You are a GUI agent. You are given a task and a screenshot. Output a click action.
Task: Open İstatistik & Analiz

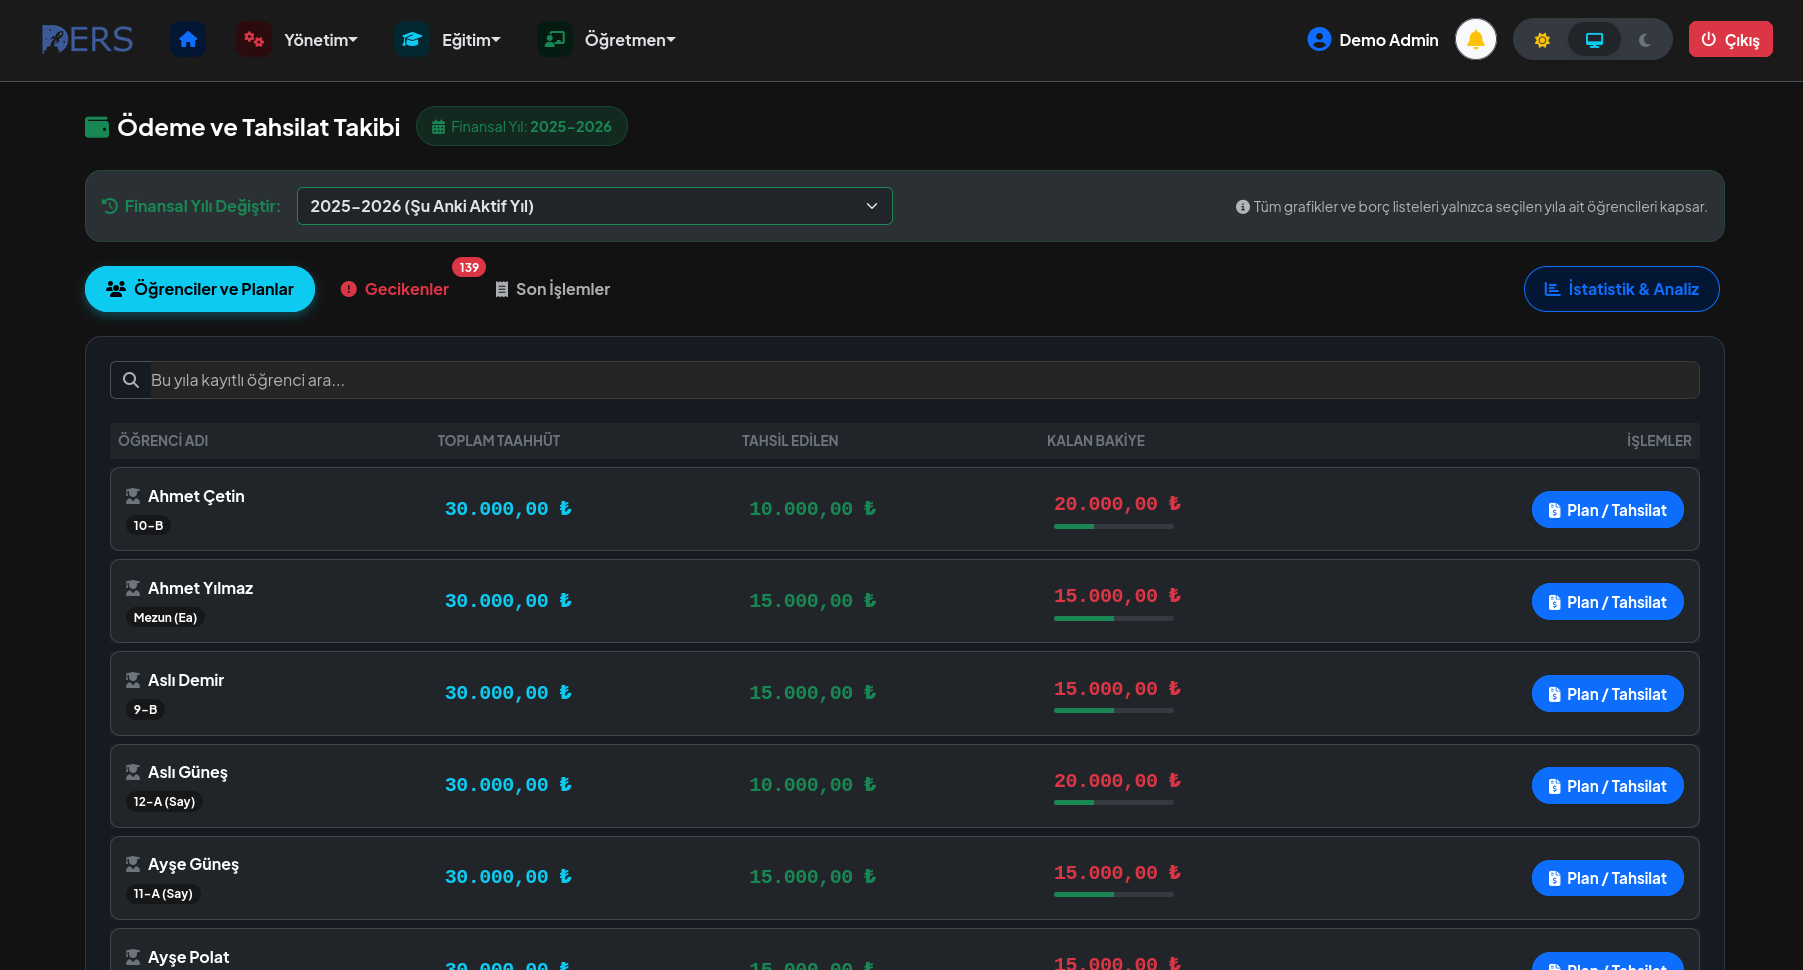tap(1622, 289)
